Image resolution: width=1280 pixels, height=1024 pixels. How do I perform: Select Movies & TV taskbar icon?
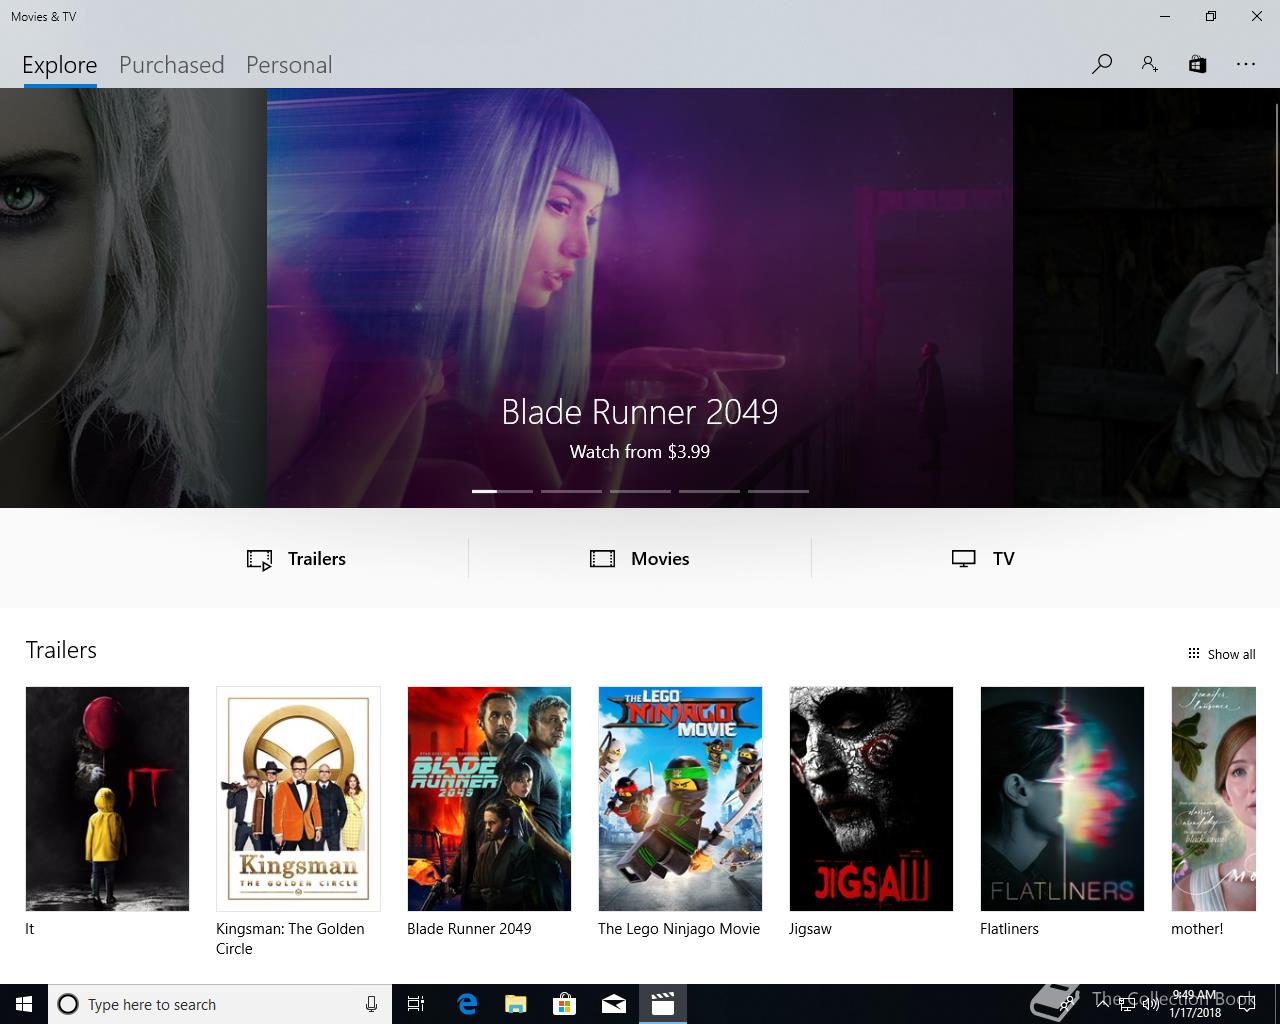(663, 1004)
